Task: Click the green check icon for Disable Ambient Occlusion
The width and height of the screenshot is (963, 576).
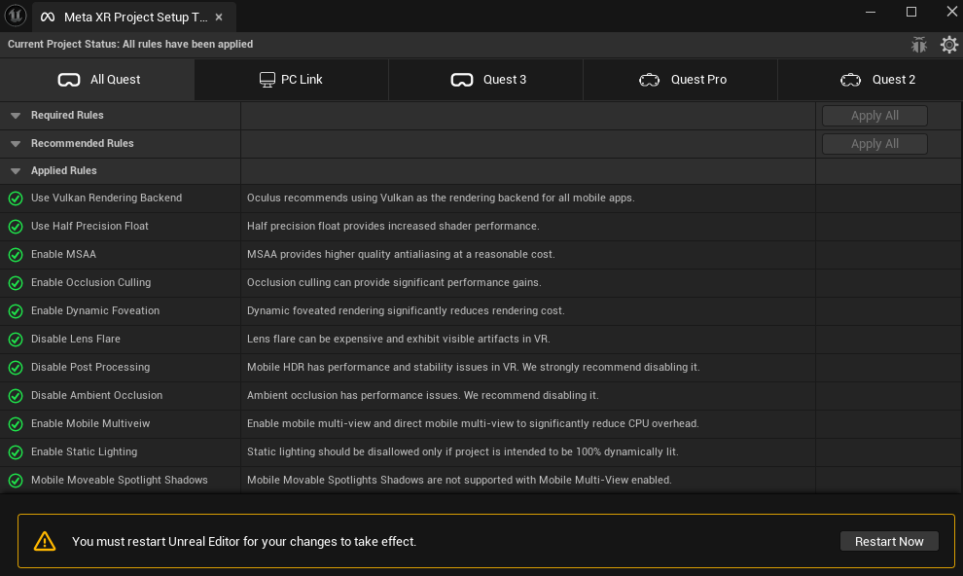Action: point(15,396)
